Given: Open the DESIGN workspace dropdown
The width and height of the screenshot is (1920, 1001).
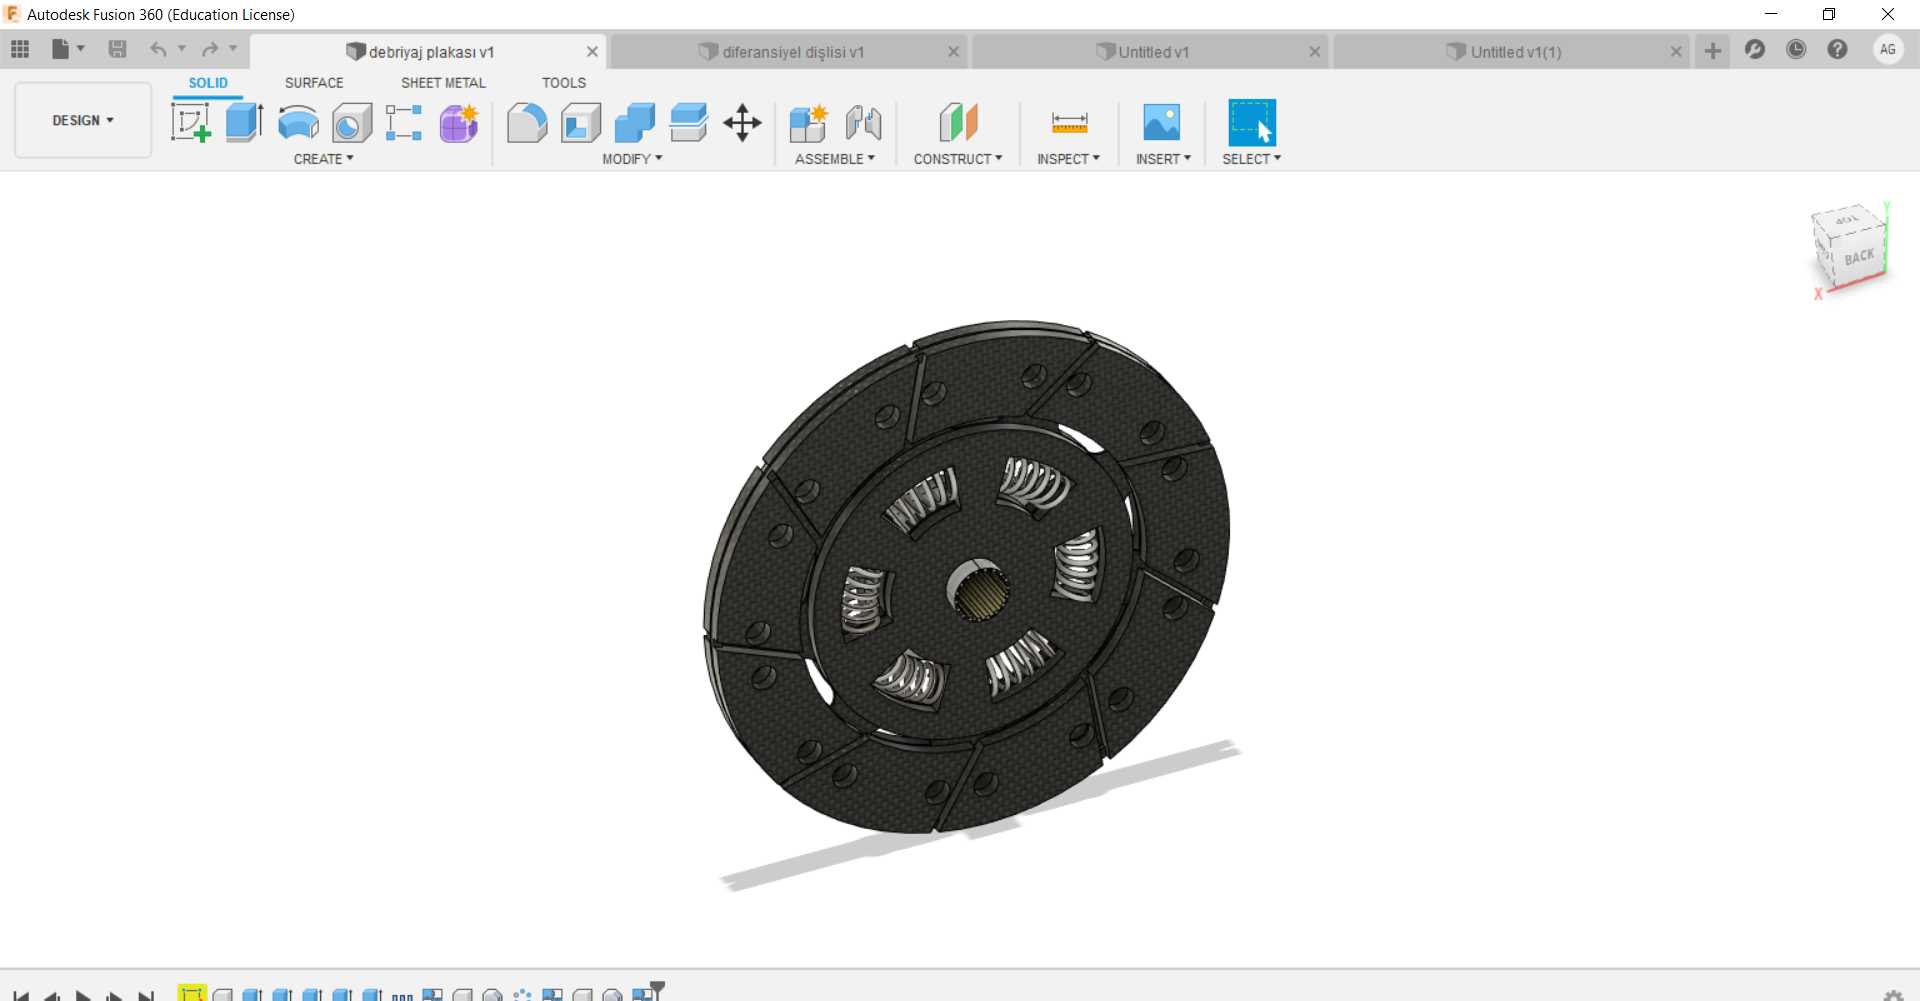Looking at the screenshot, I should click(83, 120).
